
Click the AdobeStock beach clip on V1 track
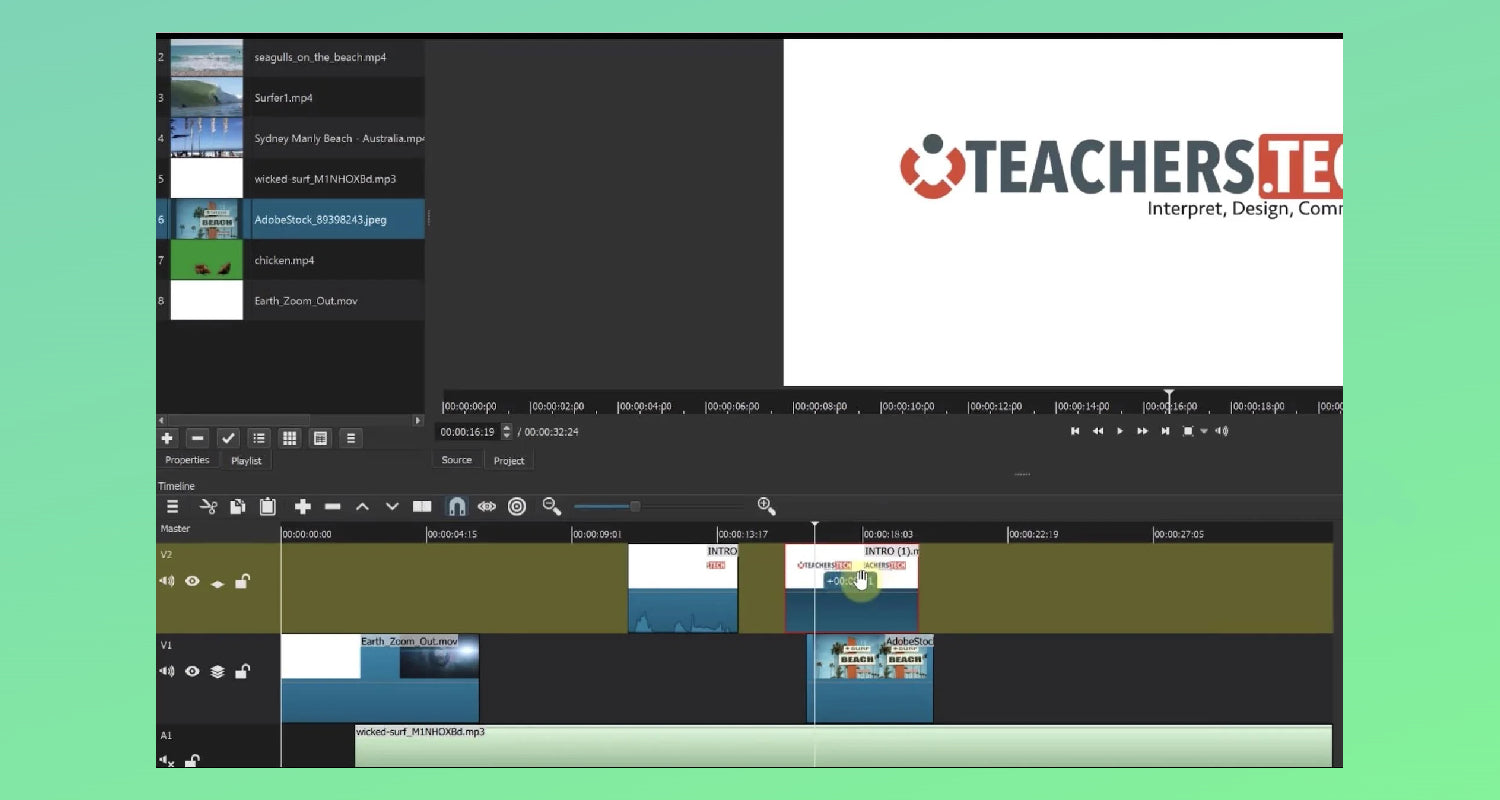(x=870, y=678)
